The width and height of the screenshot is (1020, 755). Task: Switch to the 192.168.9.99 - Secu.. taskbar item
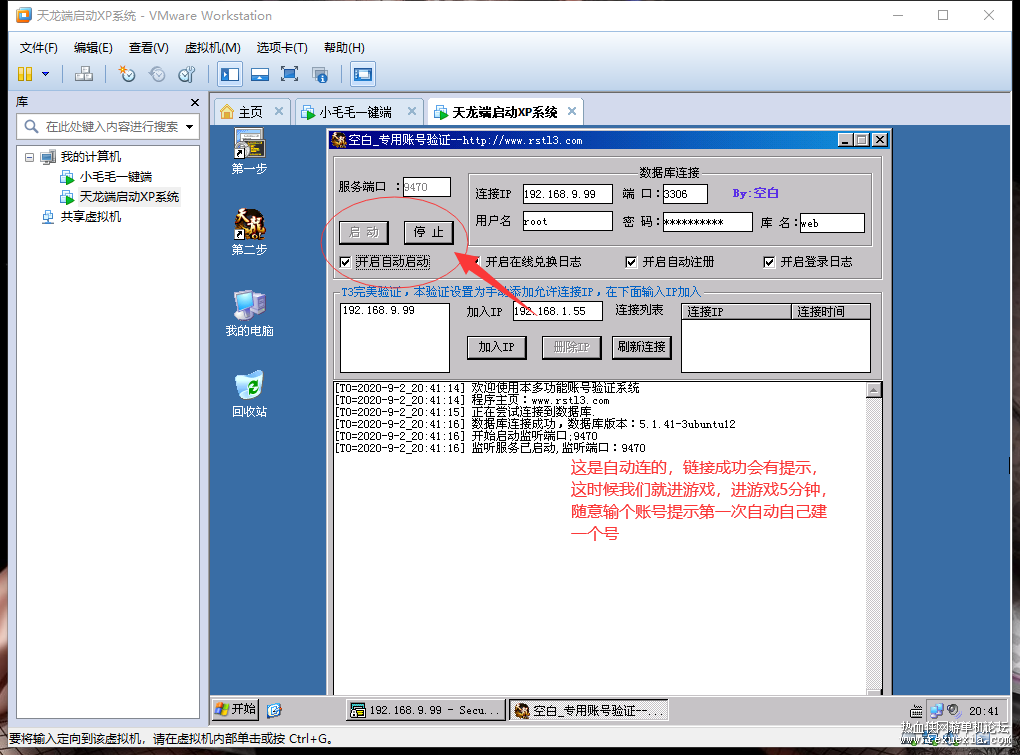point(425,710)
